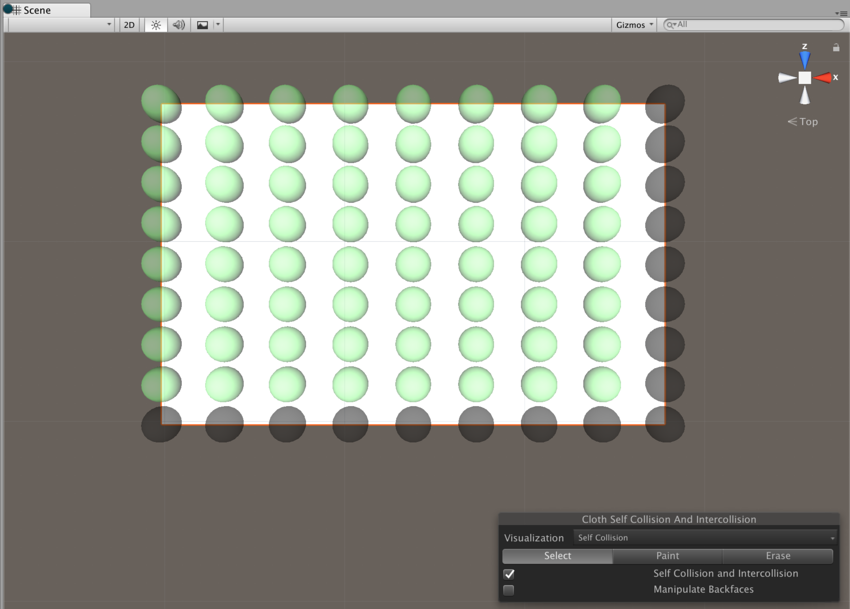Click the scene search field
850x609 pixels.
(x=754, y=24)
